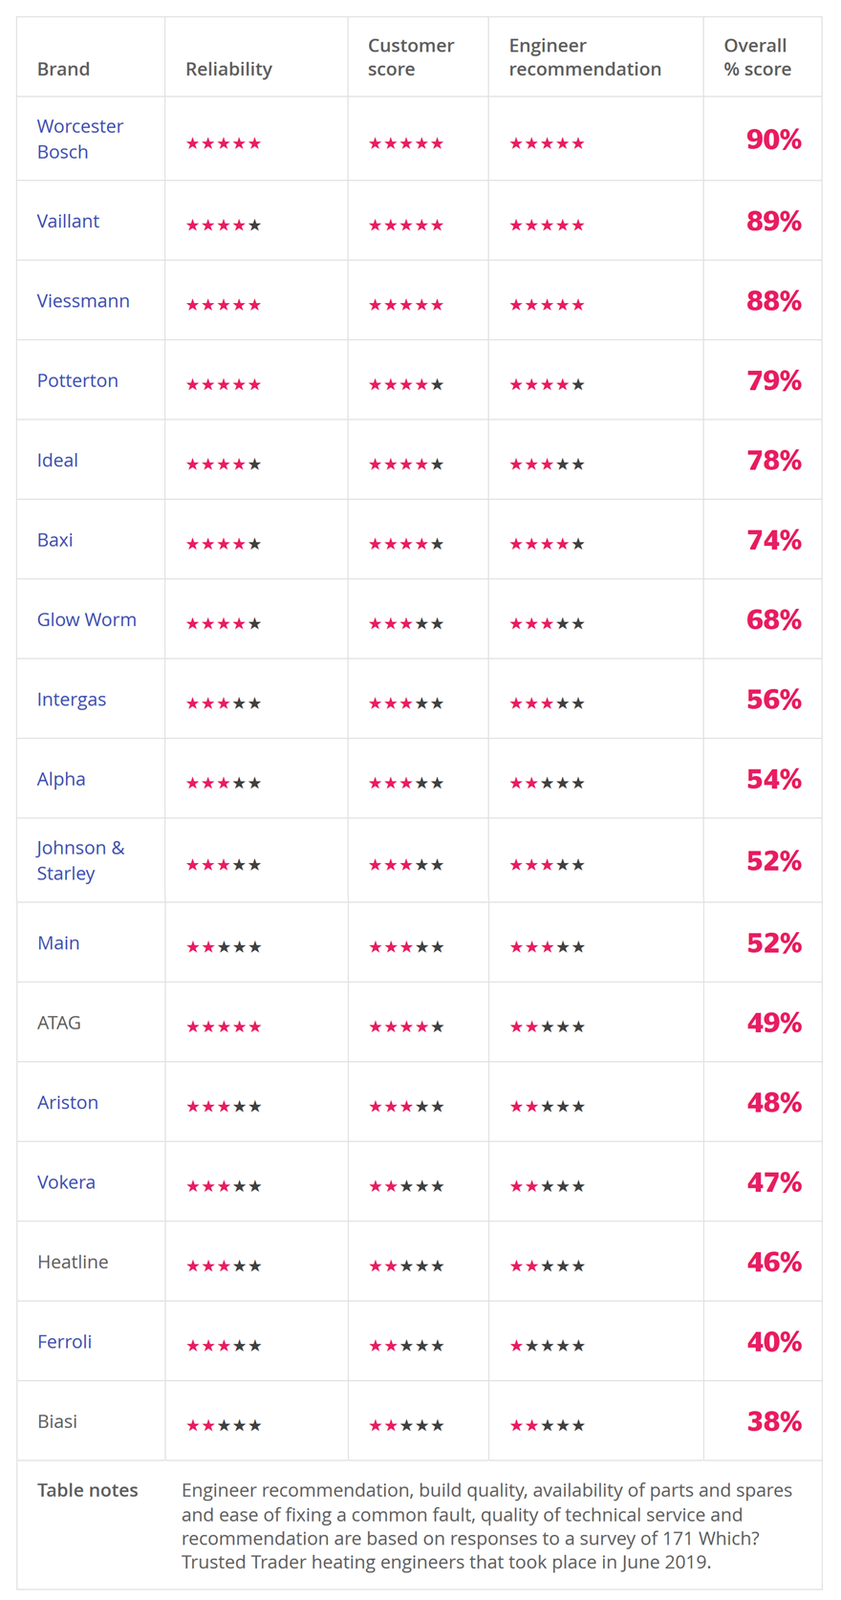Open the Worcester Bosch brand link
Screen dimensions: 841x1600
coord(80,139)
